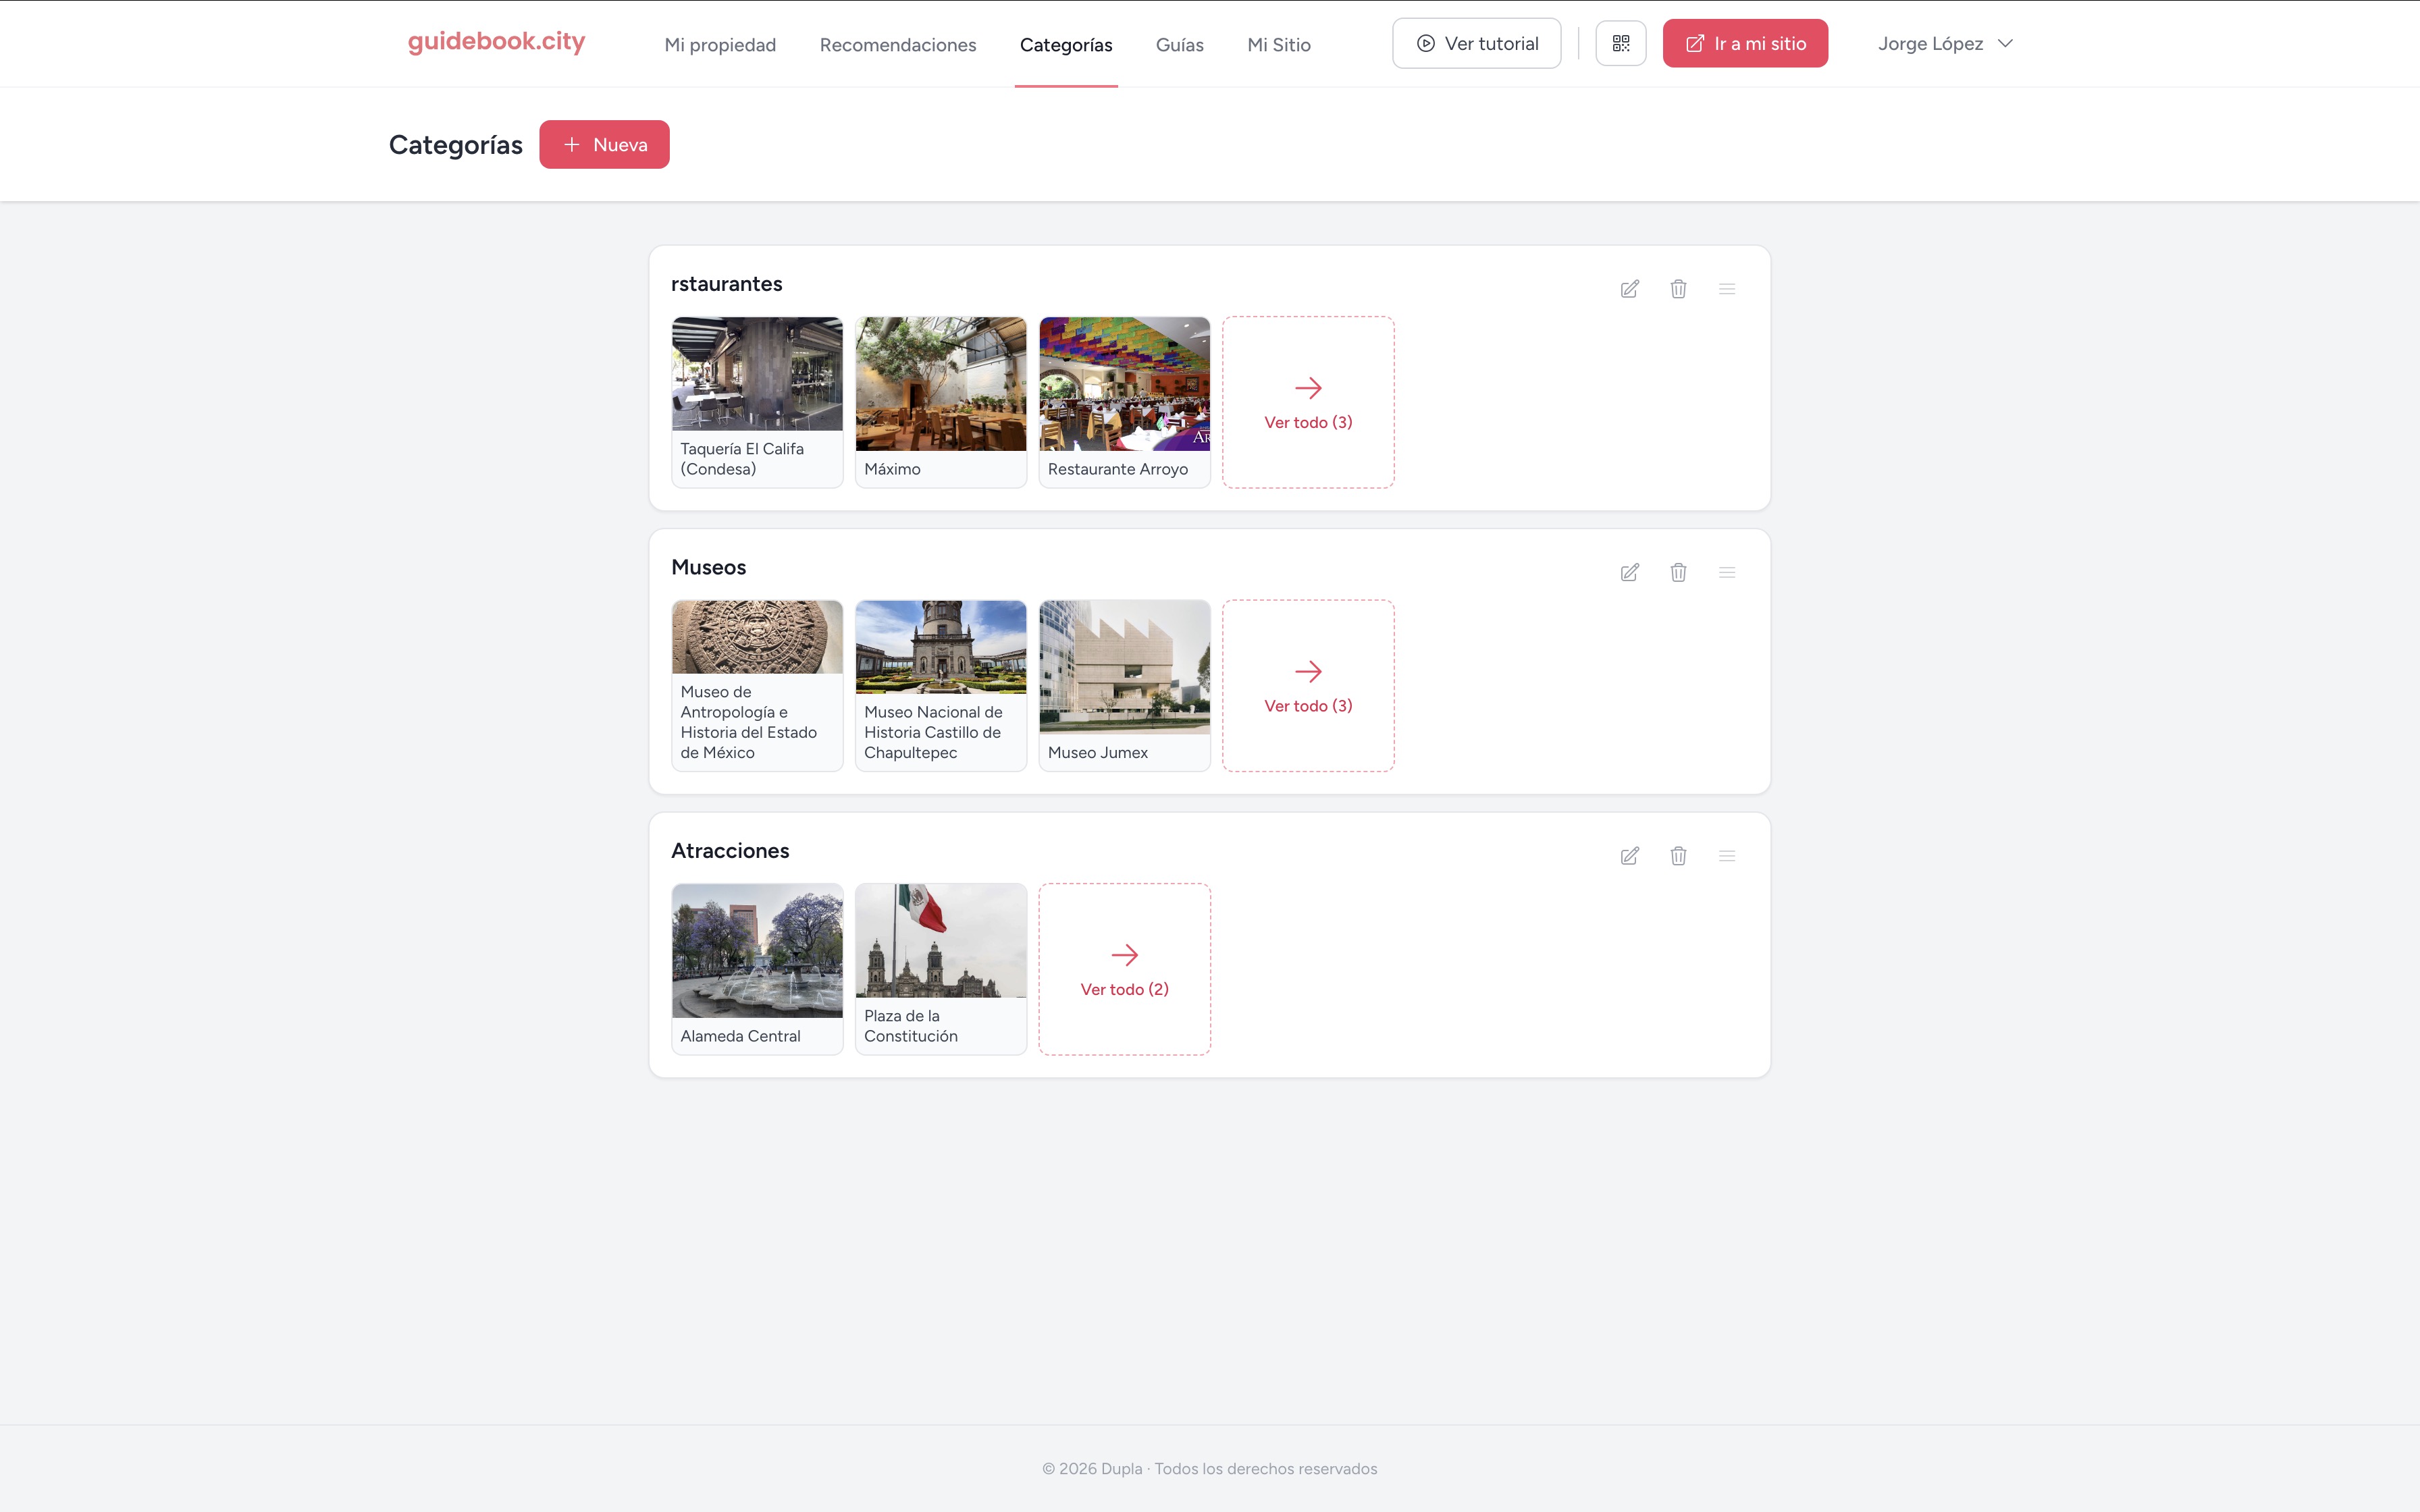Viewport: 2420px width, 1512px height.
Task: Edit the Museos category with pencil icon
Action: pyautogui.click(x=1629, y=572)
